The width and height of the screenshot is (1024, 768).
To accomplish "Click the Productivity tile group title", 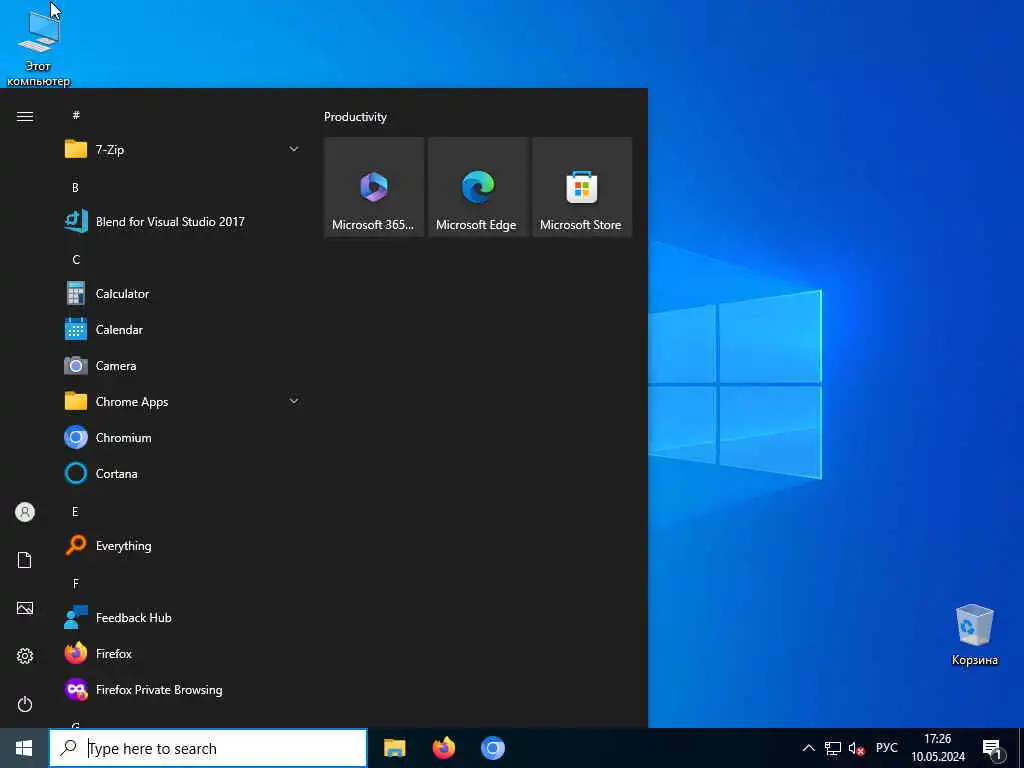I will pos(355,117).
